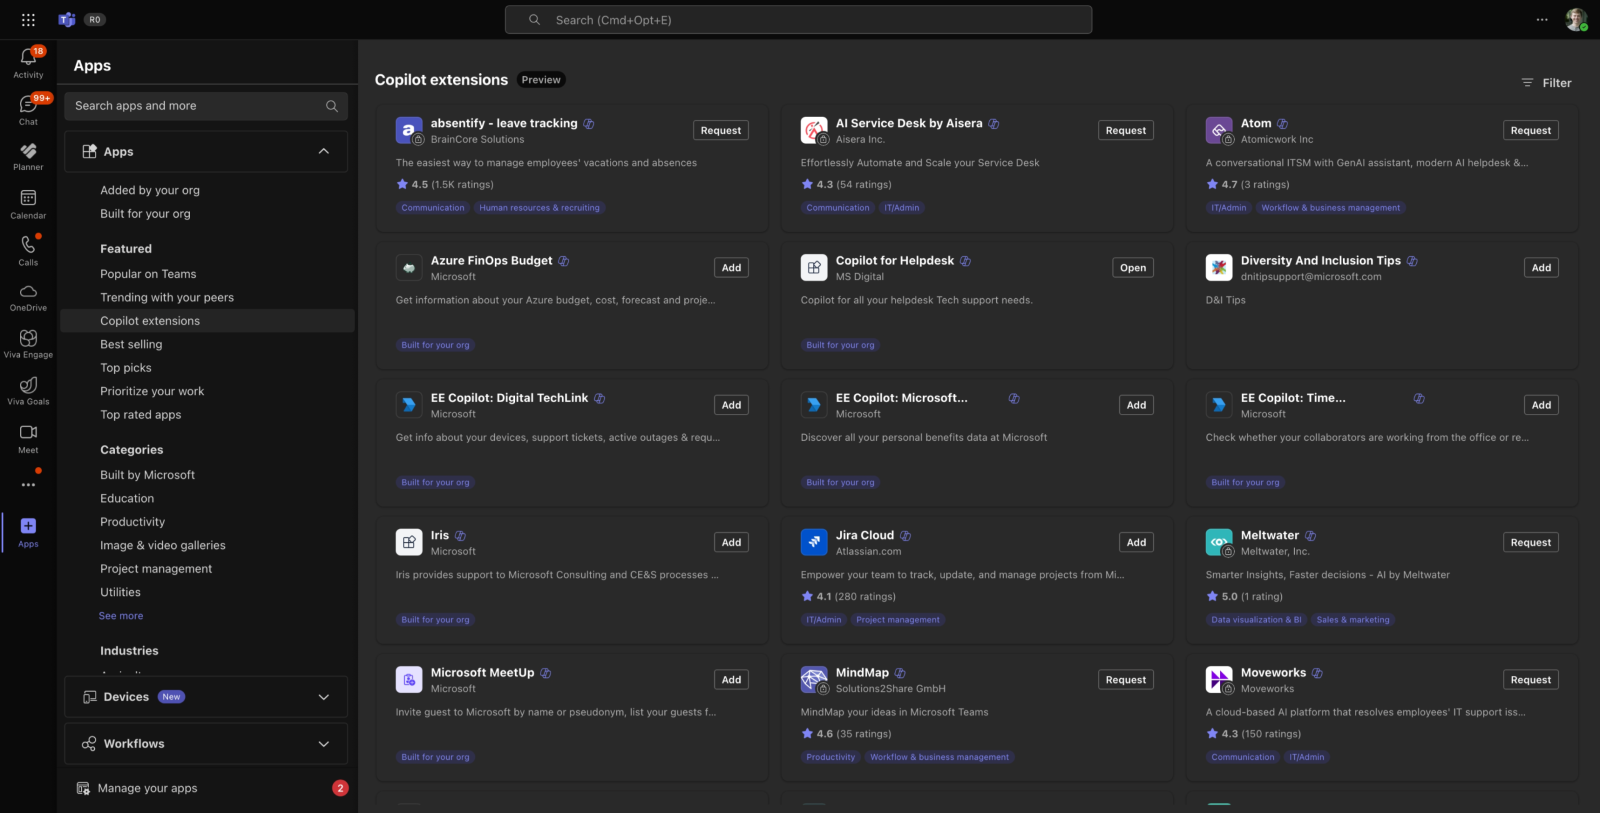
Task: Click the AI Service Desk by Aisera icon
Action: (814, 130)
